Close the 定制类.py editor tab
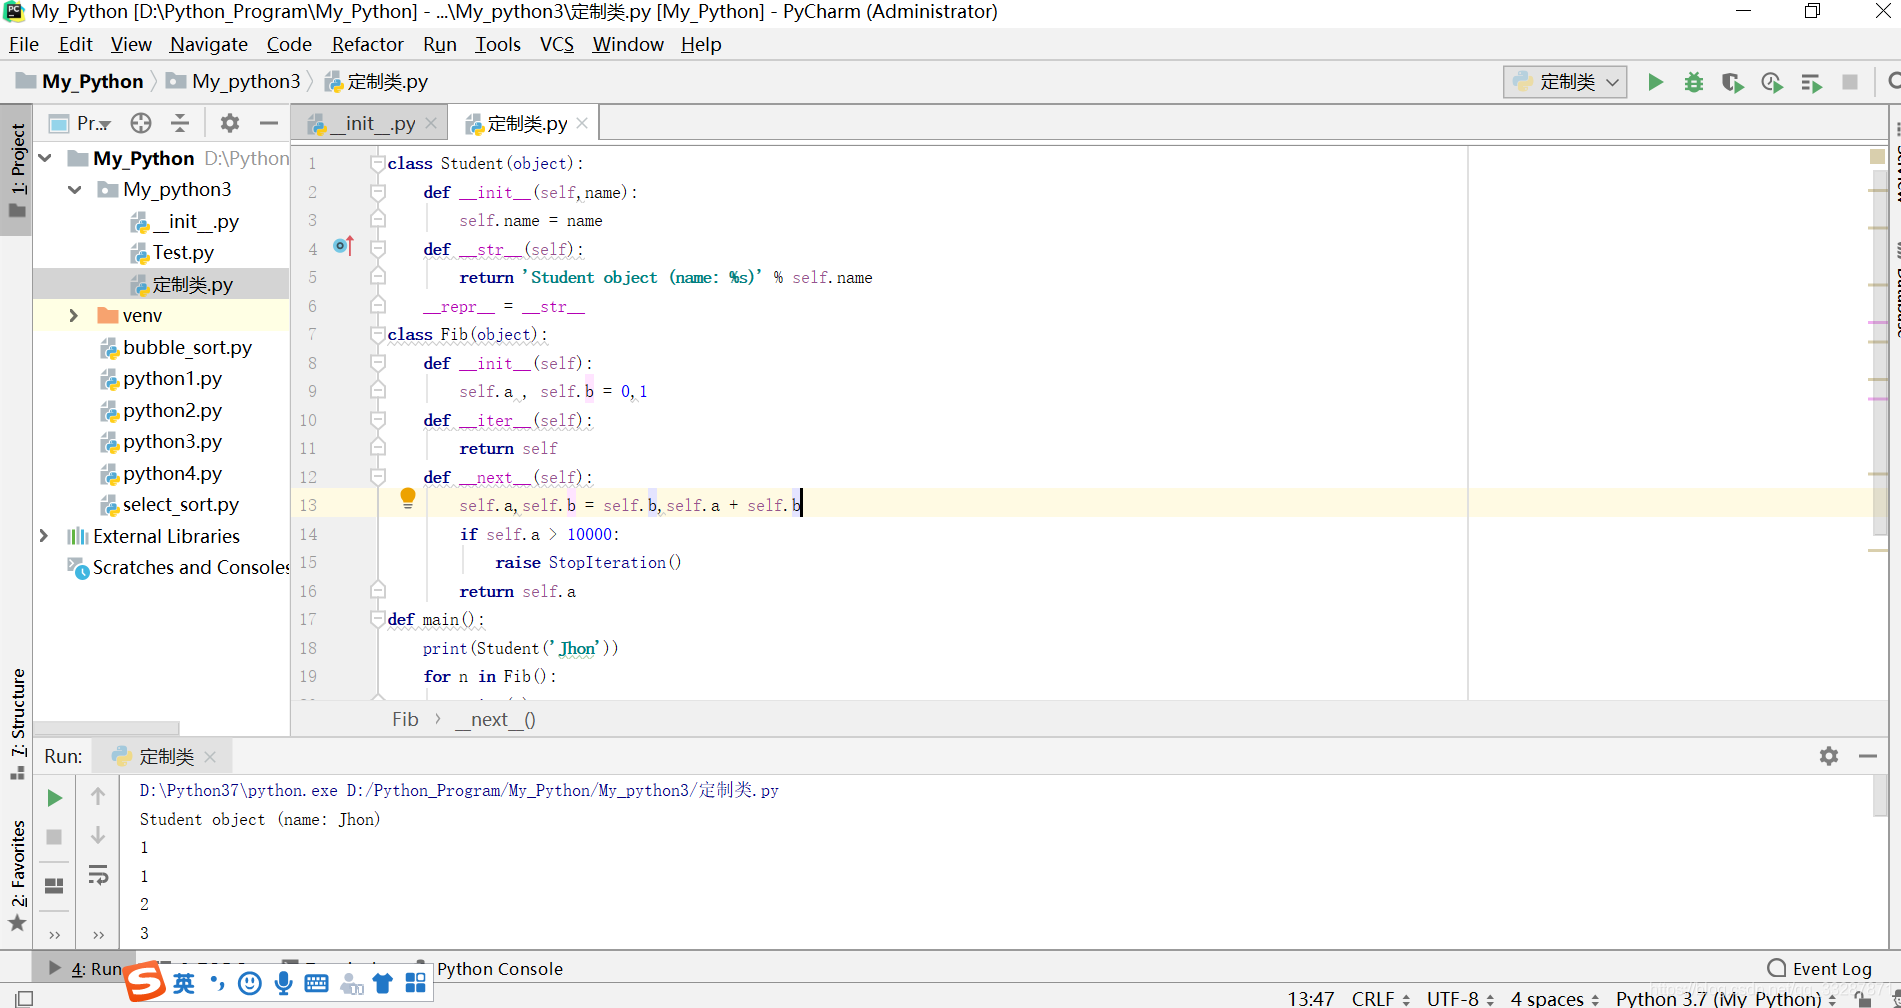Viewport: 1901px width, 1008px height. [582, 123]
